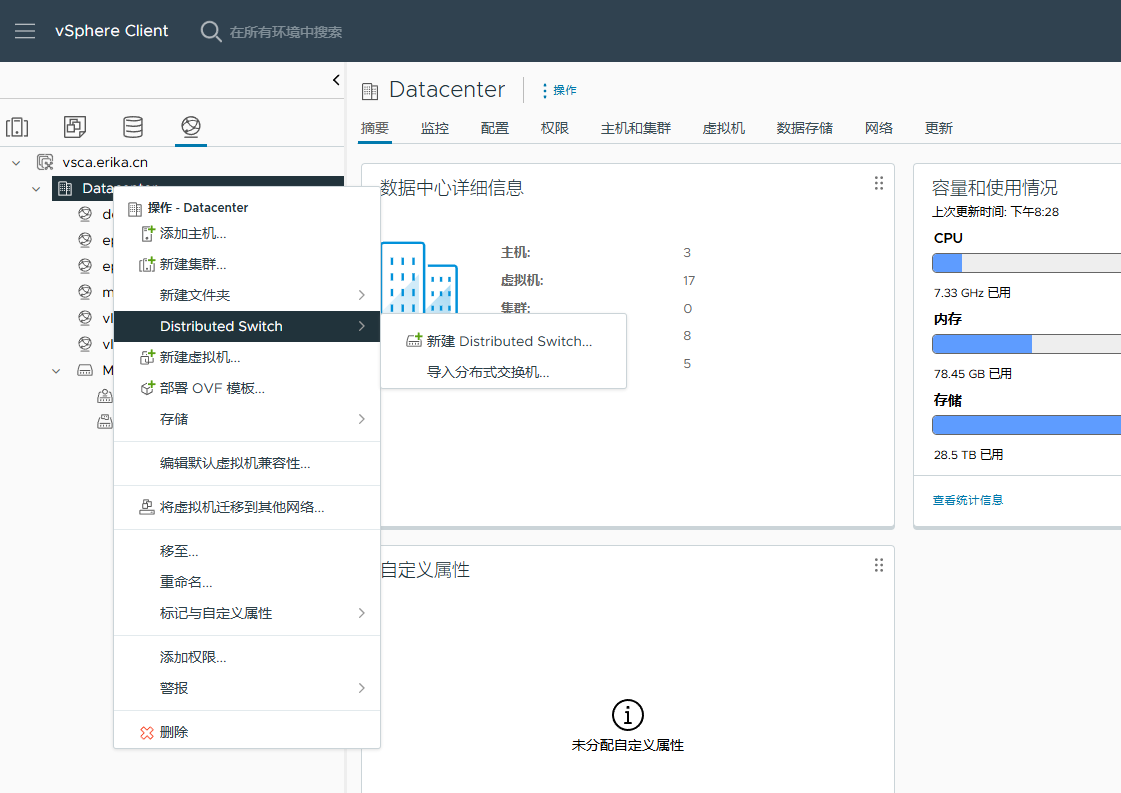1121x793 pixels.
Task: Click the datacenter icon next to Datacenter heading
Action: tap(370, 91)
